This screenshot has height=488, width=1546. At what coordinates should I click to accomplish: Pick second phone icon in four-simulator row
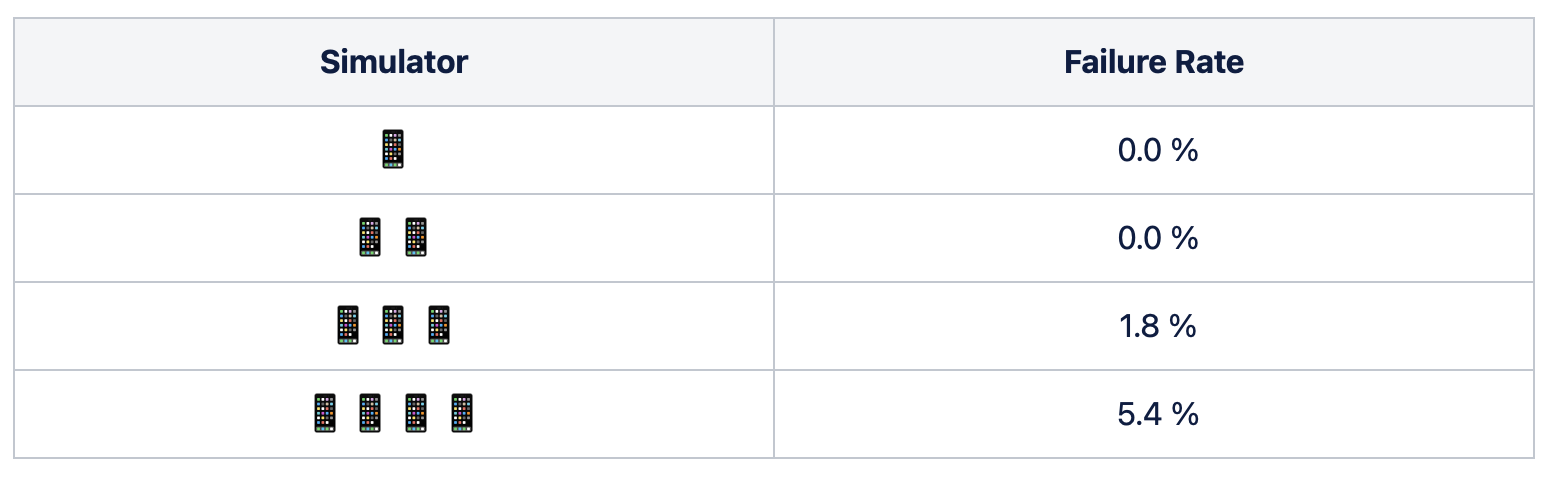[370, 413]
